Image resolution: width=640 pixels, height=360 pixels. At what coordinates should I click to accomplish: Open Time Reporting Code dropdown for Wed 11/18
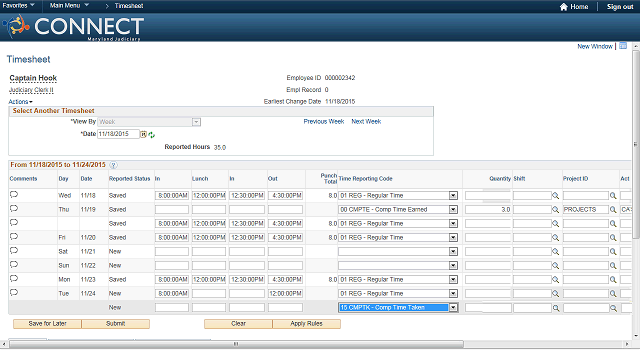[453, 196]
